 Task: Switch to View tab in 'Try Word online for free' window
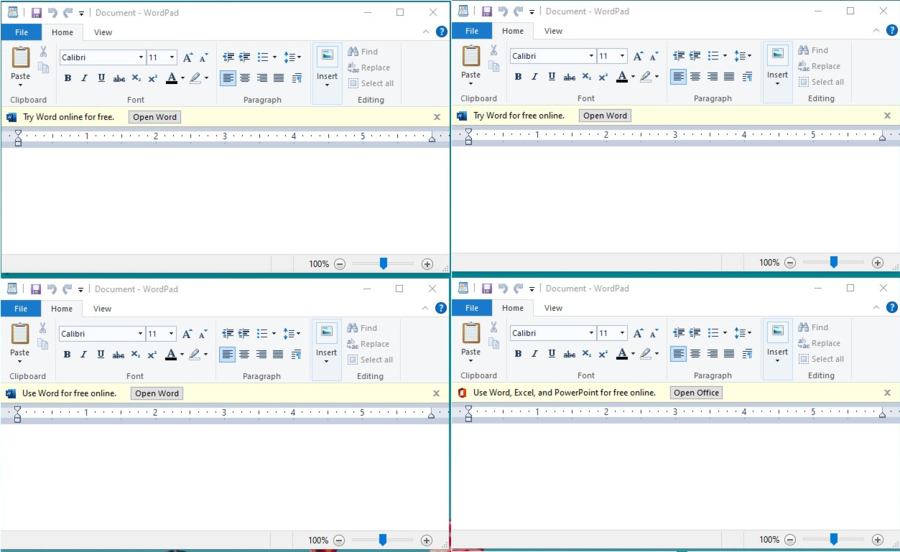point(103,32)
